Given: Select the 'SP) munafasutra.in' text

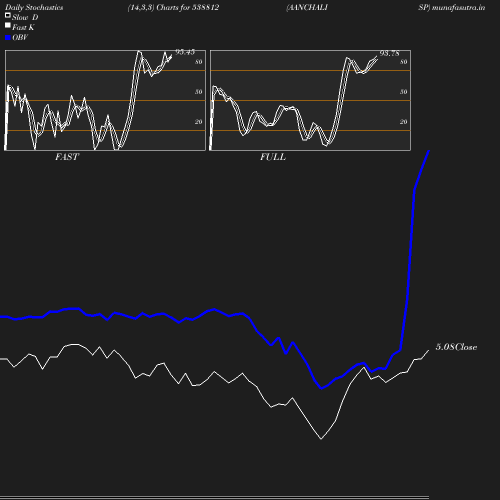Looking at the screenshot, I should pos(452,8).
